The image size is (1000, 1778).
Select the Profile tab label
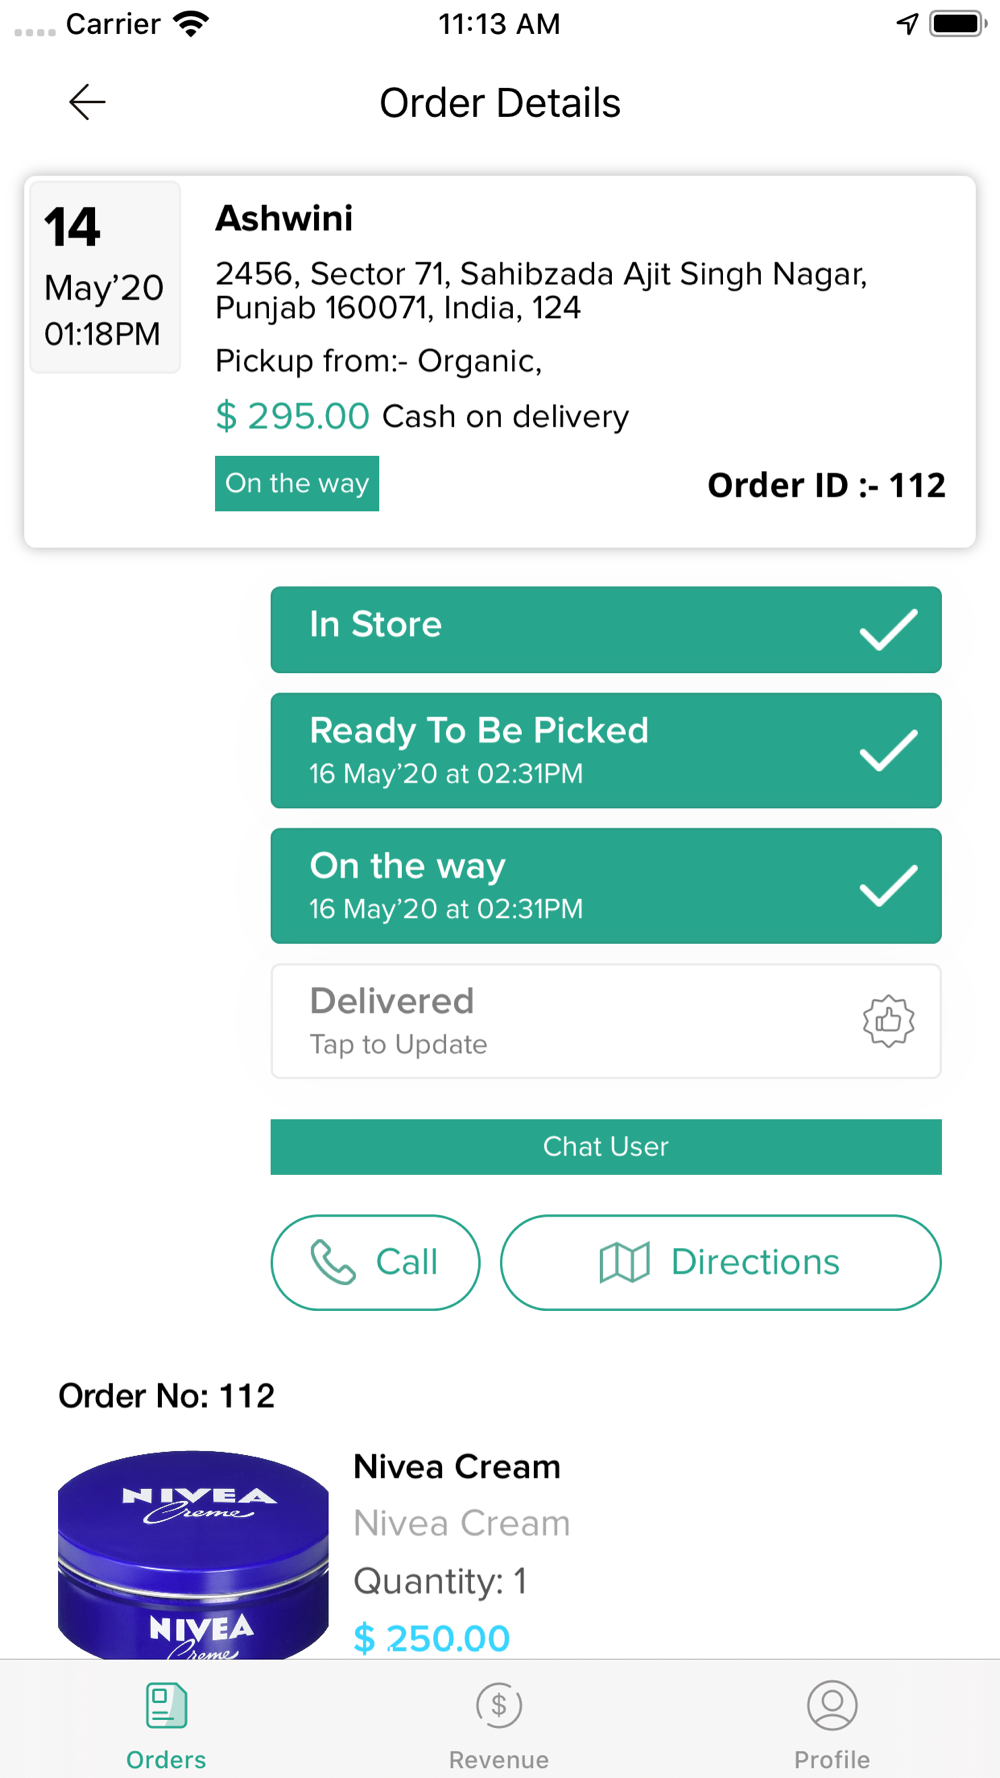pyautogui.click(x=832, y=1759)
